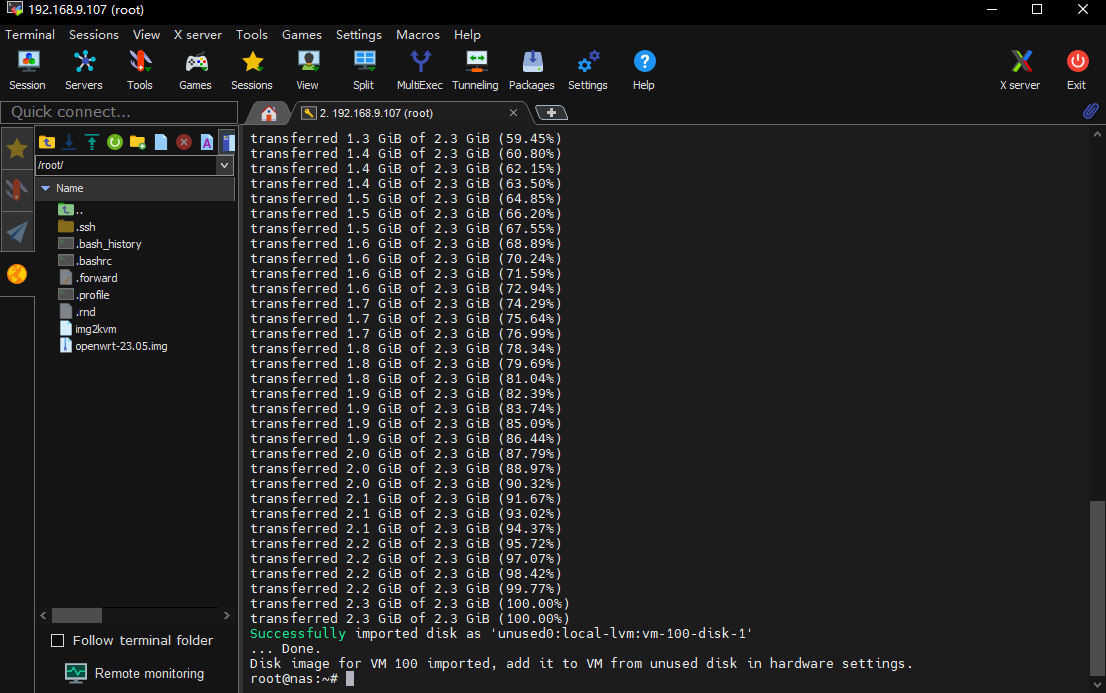1106x693 pixels.
Task: Click the terminal vertical scrollbar thumb
Action: tap(1097, 589)
